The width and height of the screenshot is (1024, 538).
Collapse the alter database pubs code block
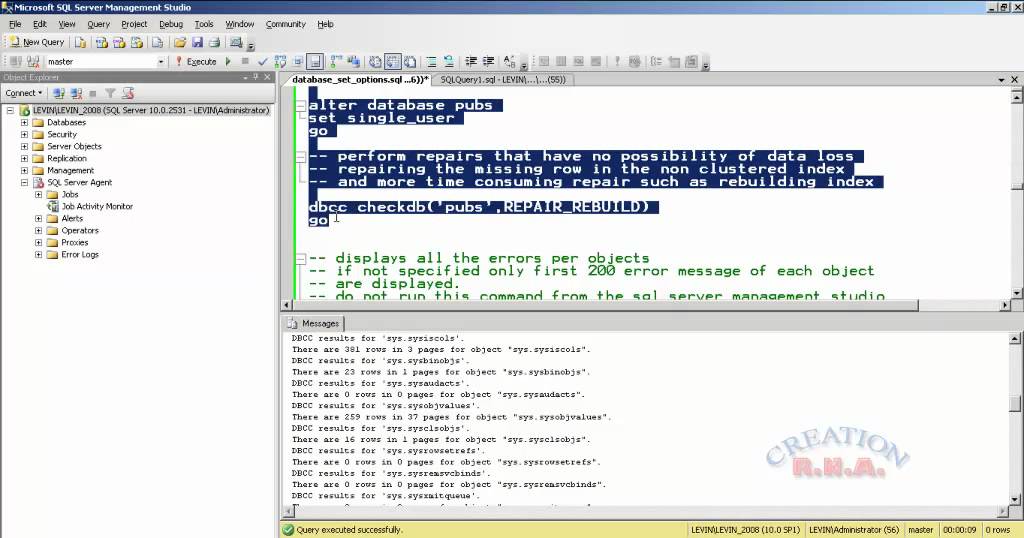[x=300, y=106]
